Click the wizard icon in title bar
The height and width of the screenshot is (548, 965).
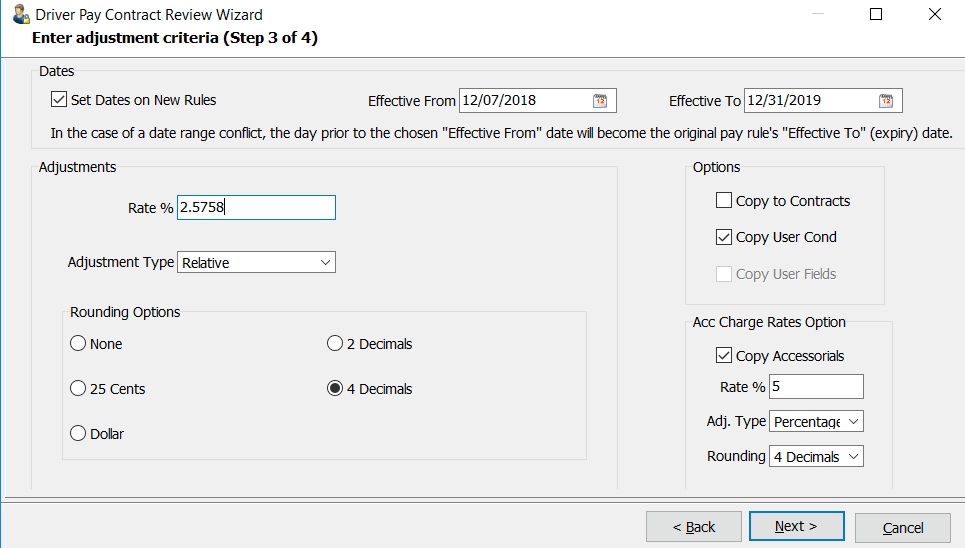[19, 15]
